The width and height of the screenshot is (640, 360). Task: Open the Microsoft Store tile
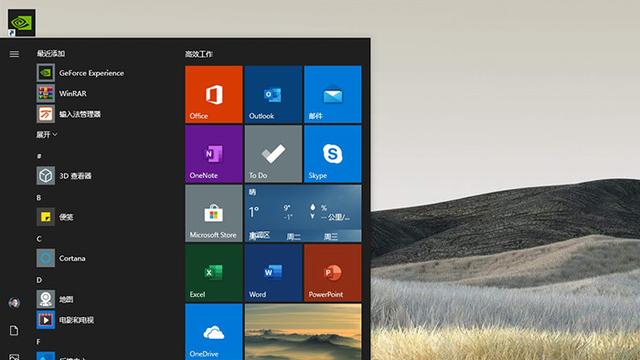214,213
